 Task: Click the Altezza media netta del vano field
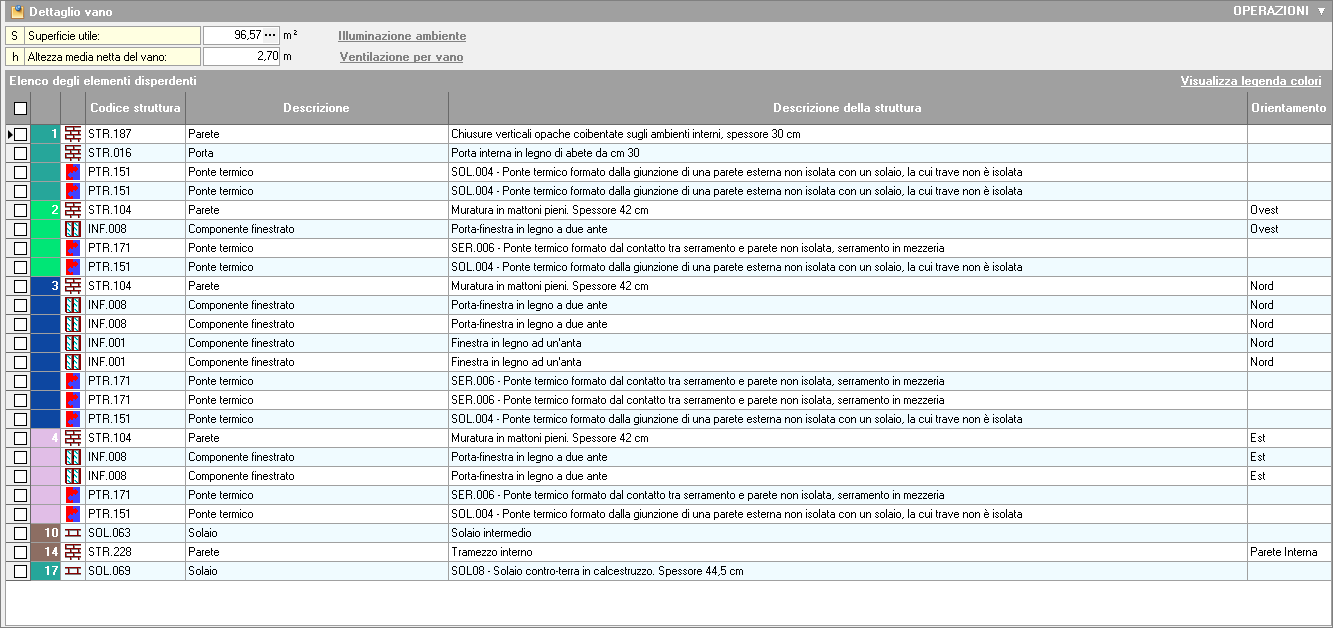click(x=240, y=57)
